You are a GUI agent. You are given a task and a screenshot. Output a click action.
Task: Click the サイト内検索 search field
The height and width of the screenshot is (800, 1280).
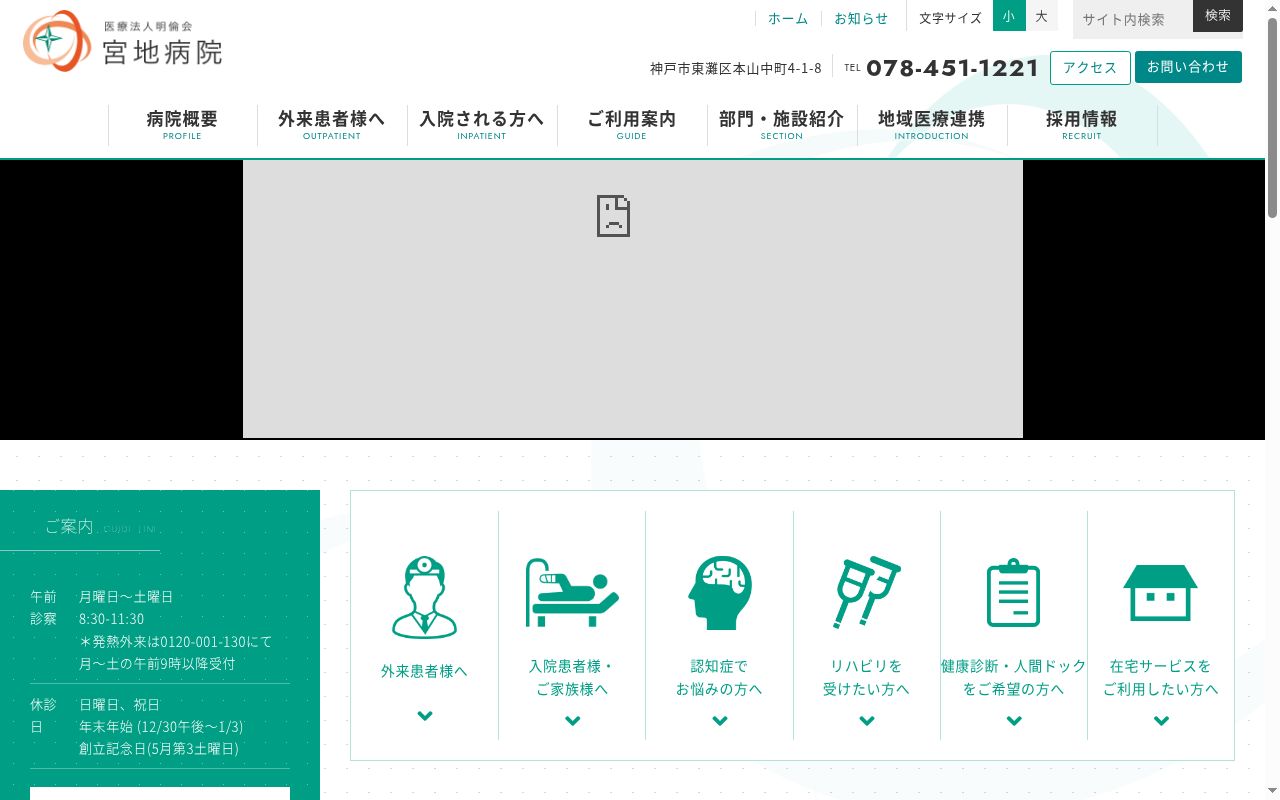pyautogui.click(x=1133, y=19)
